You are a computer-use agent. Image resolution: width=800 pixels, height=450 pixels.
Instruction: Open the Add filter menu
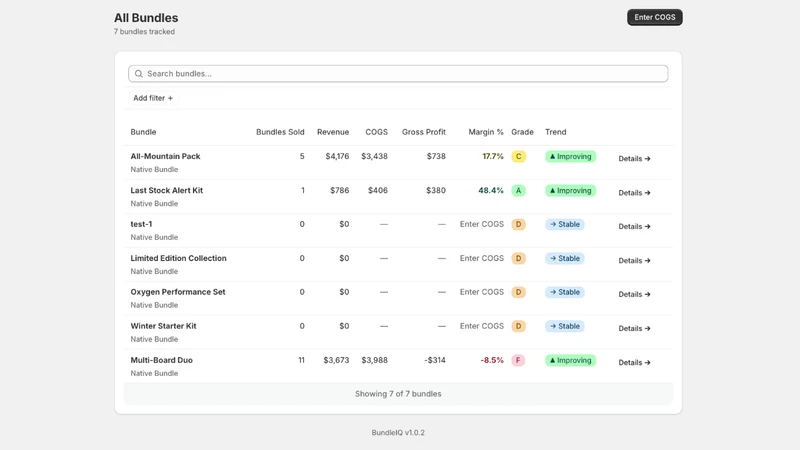click(153, 98)
